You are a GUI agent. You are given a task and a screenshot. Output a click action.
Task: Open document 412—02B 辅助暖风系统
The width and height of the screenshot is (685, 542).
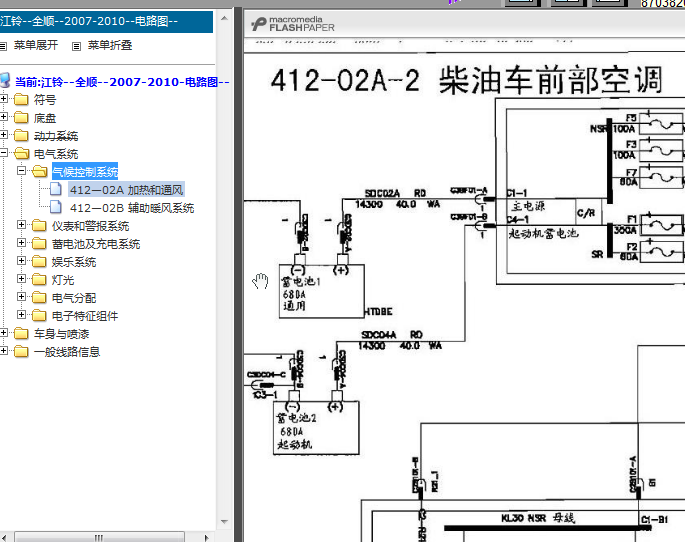click(x=132, y=208)
